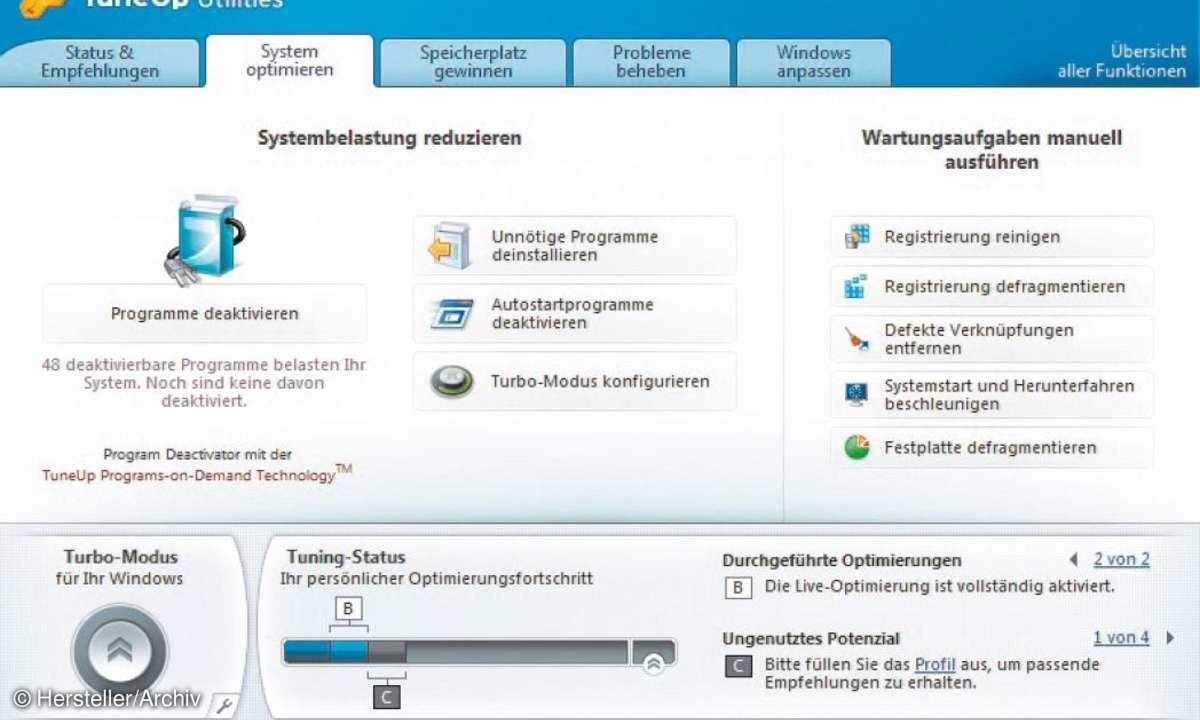Click the 'Ungenutztes Potenzial' heading
This screenshot has width=1200, height=720.
coord(811,638)
